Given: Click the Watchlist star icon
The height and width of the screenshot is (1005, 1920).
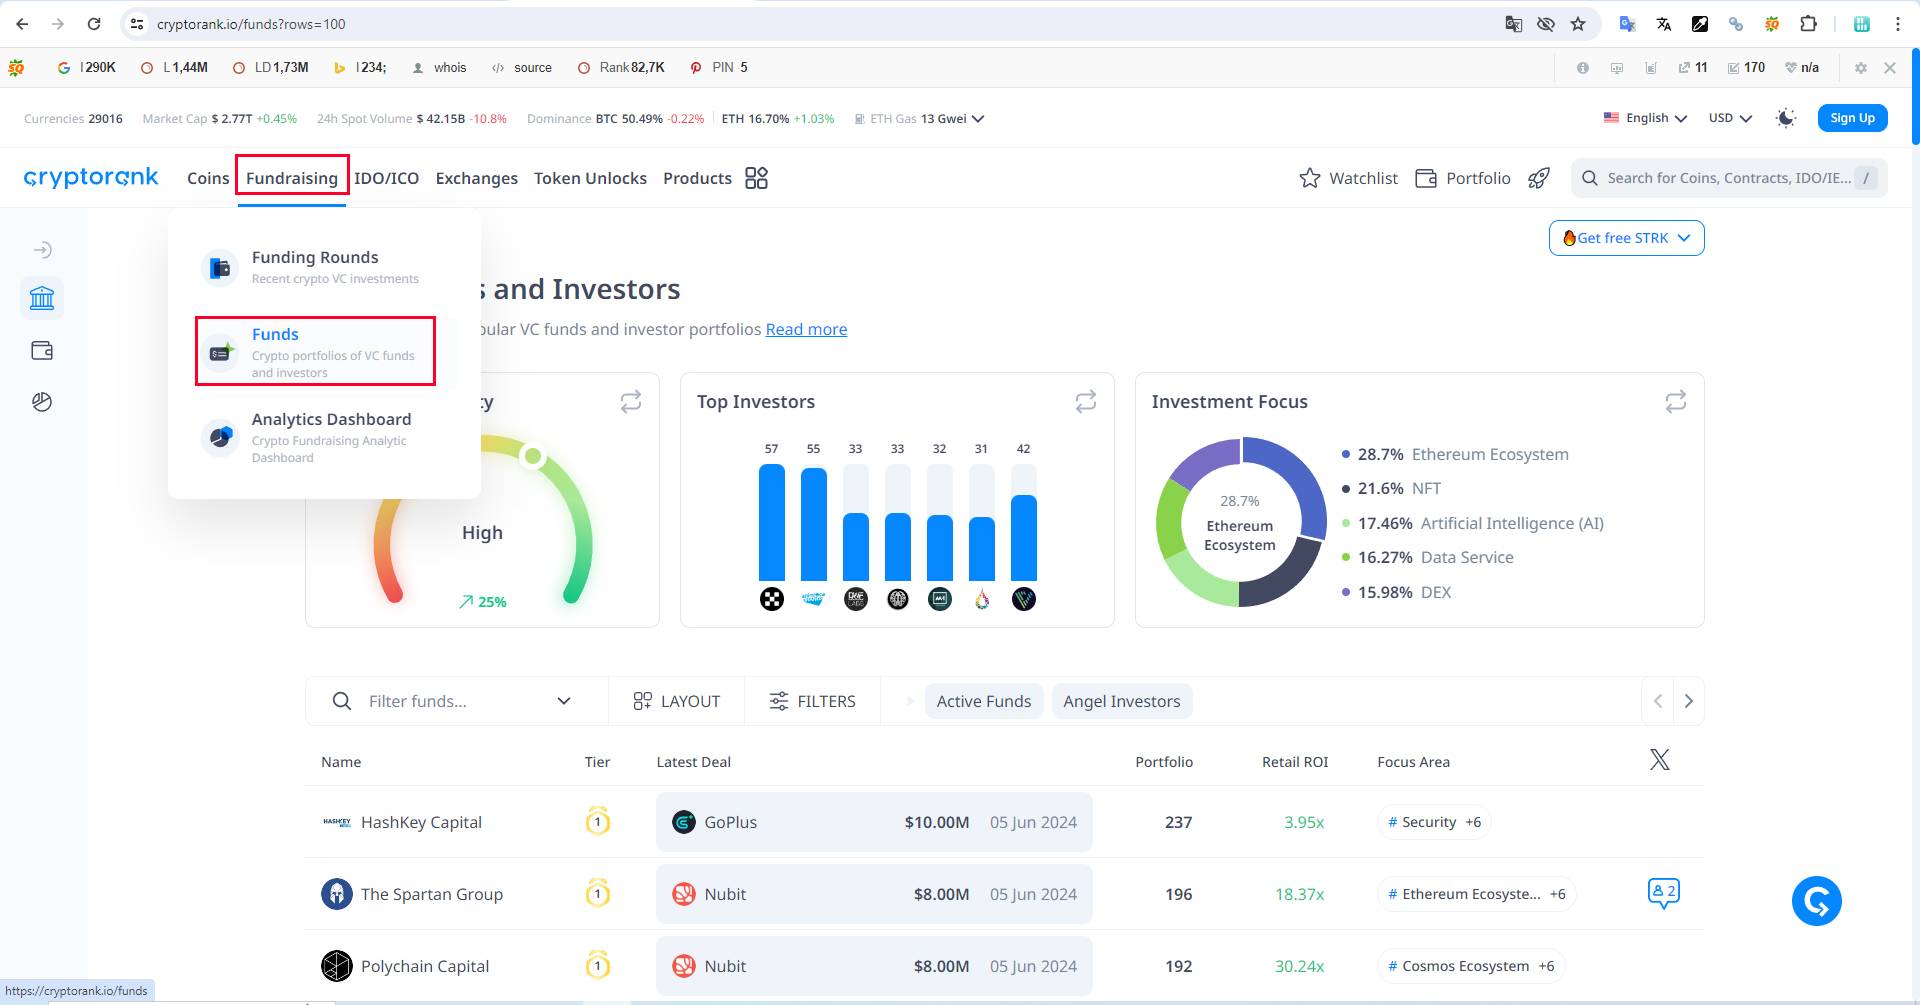Looking at the screenshot, I should 1309,178.
